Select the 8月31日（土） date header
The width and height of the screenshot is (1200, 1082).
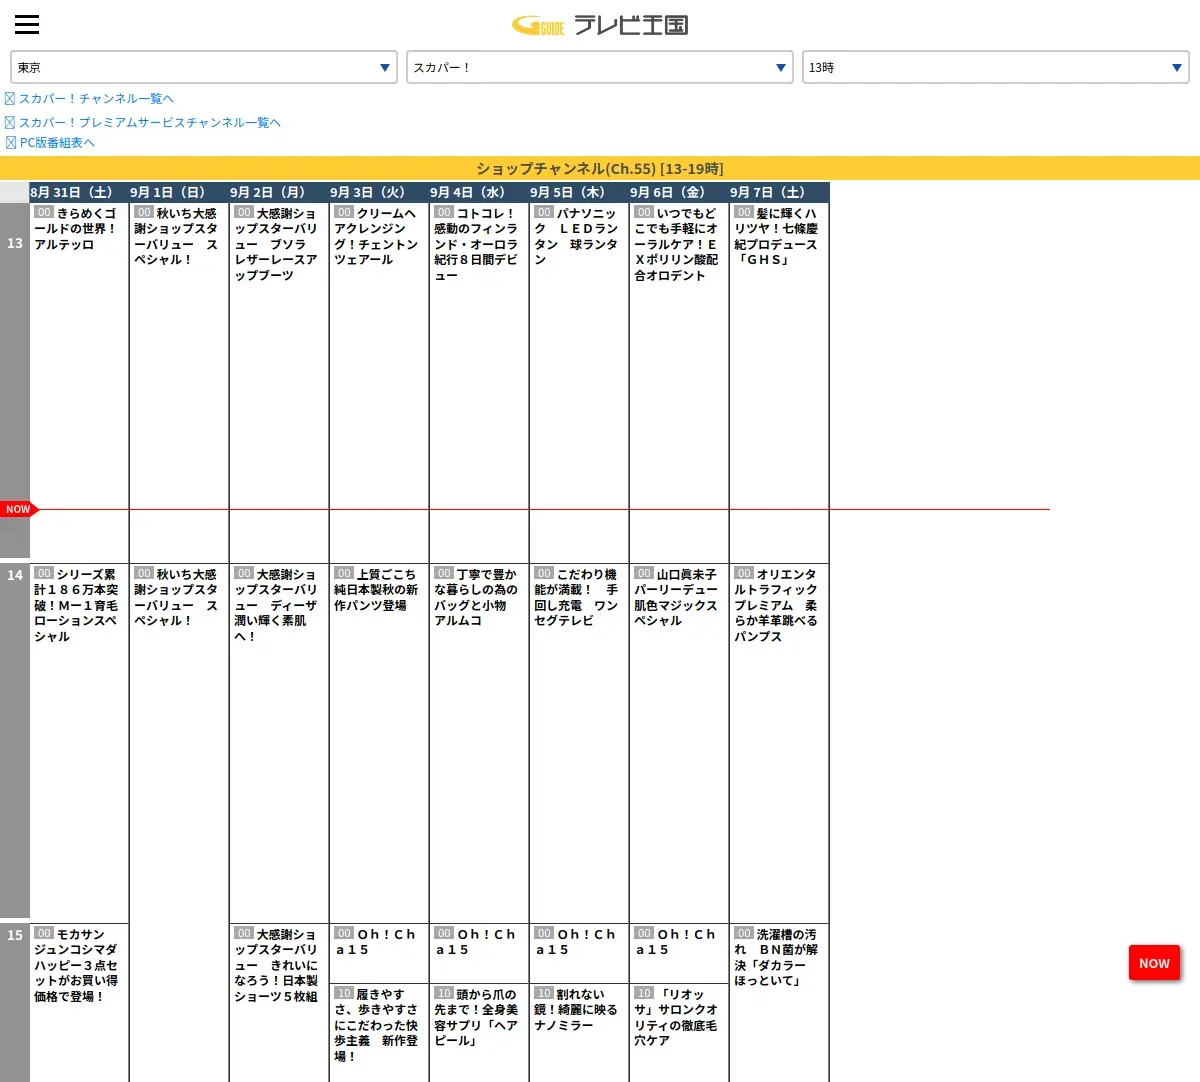[x=79, y=192]
